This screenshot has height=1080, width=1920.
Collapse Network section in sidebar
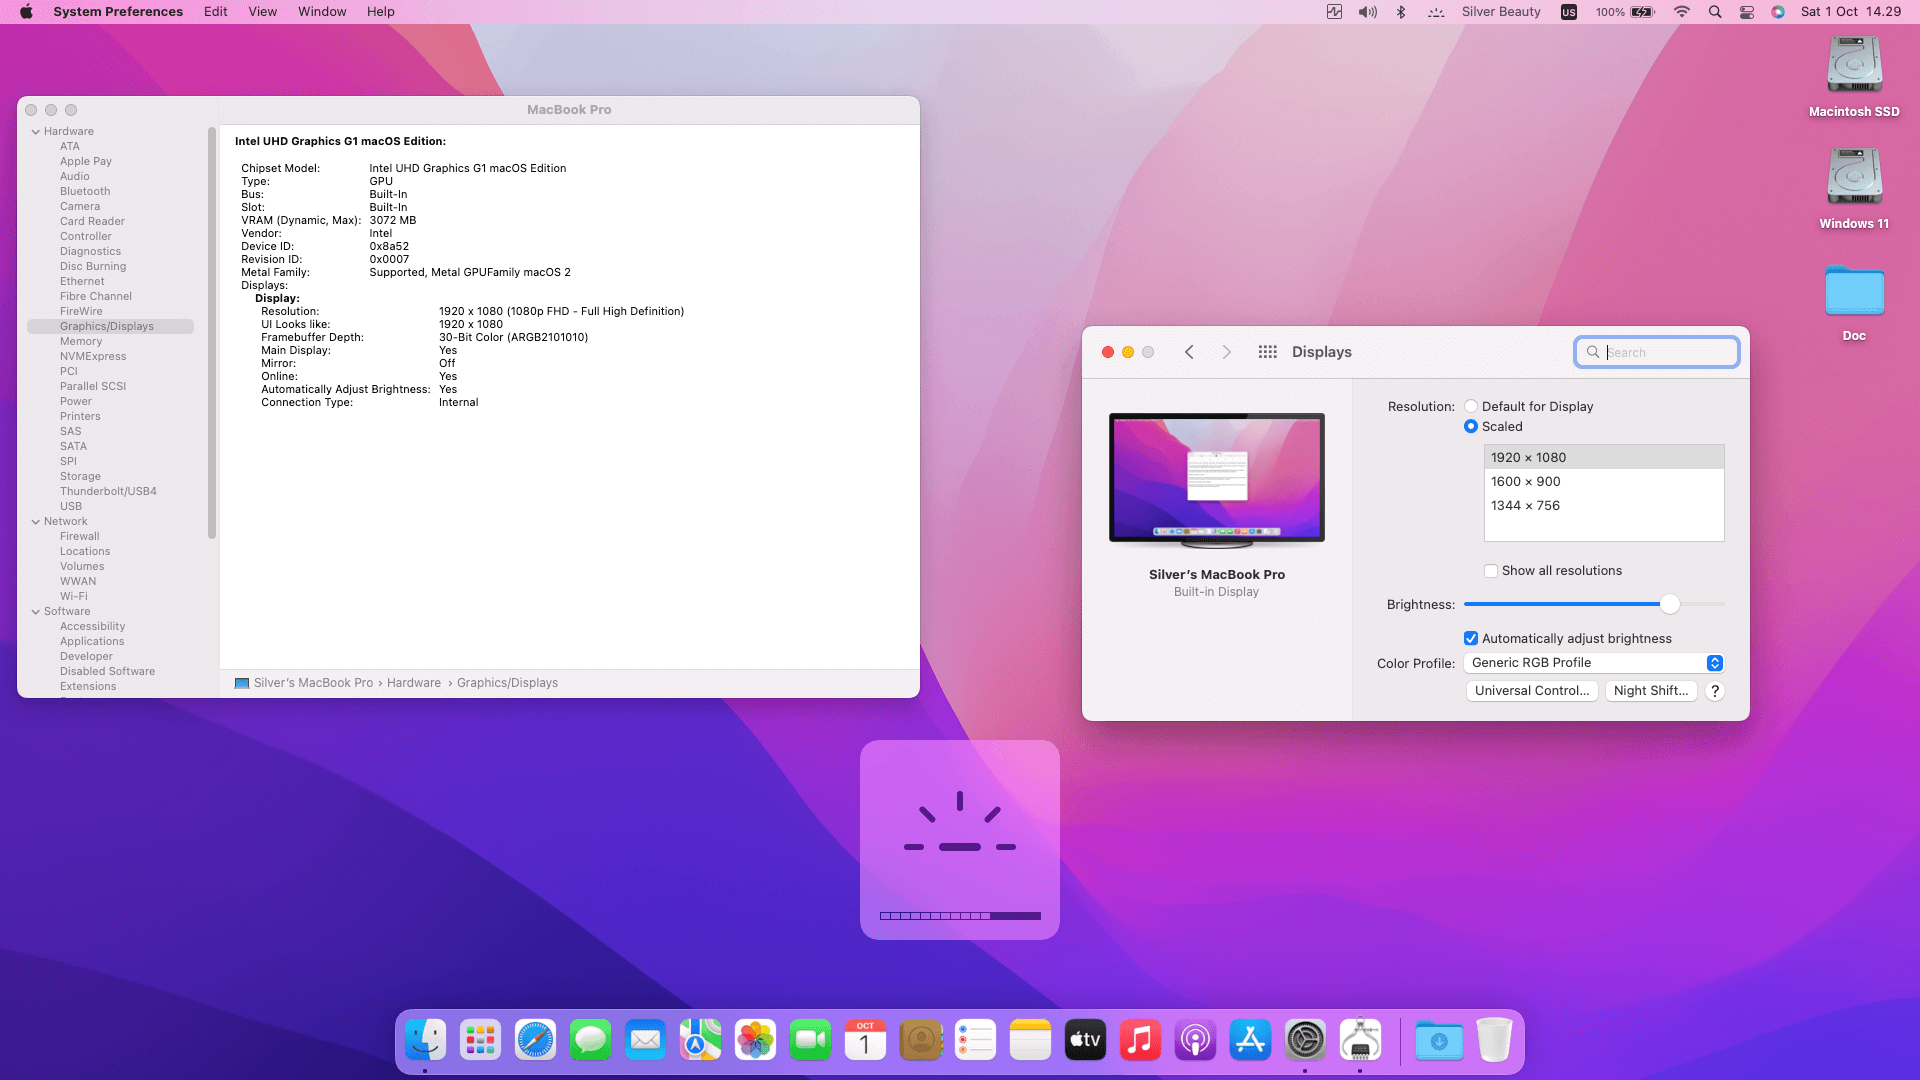click(x=36, y=522)
